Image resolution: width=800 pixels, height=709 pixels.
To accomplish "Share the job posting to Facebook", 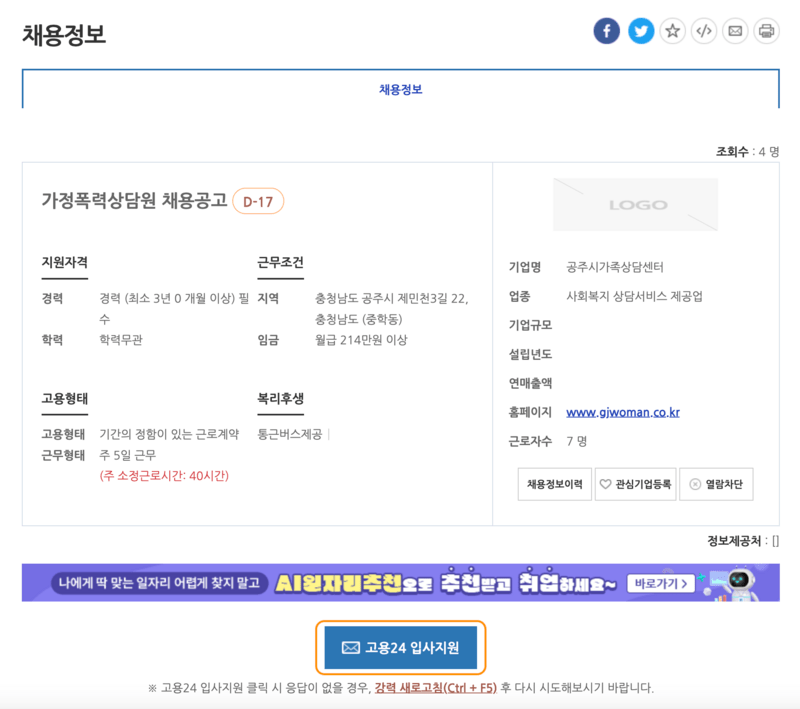I will tap(606, 31).
